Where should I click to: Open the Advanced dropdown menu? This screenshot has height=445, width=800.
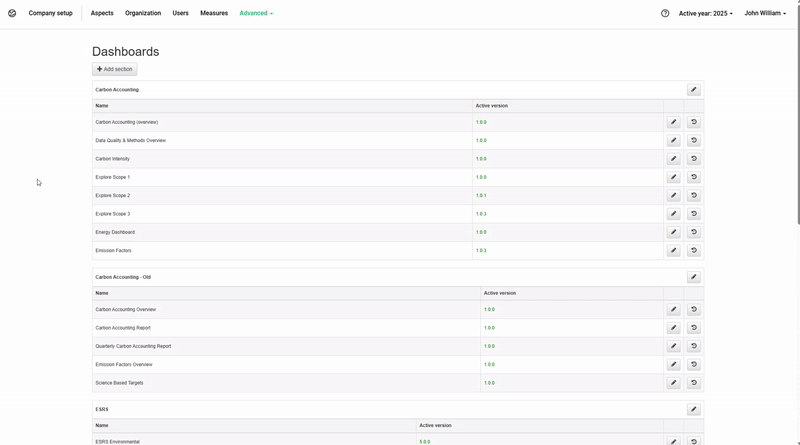click(x=256, y=13)
